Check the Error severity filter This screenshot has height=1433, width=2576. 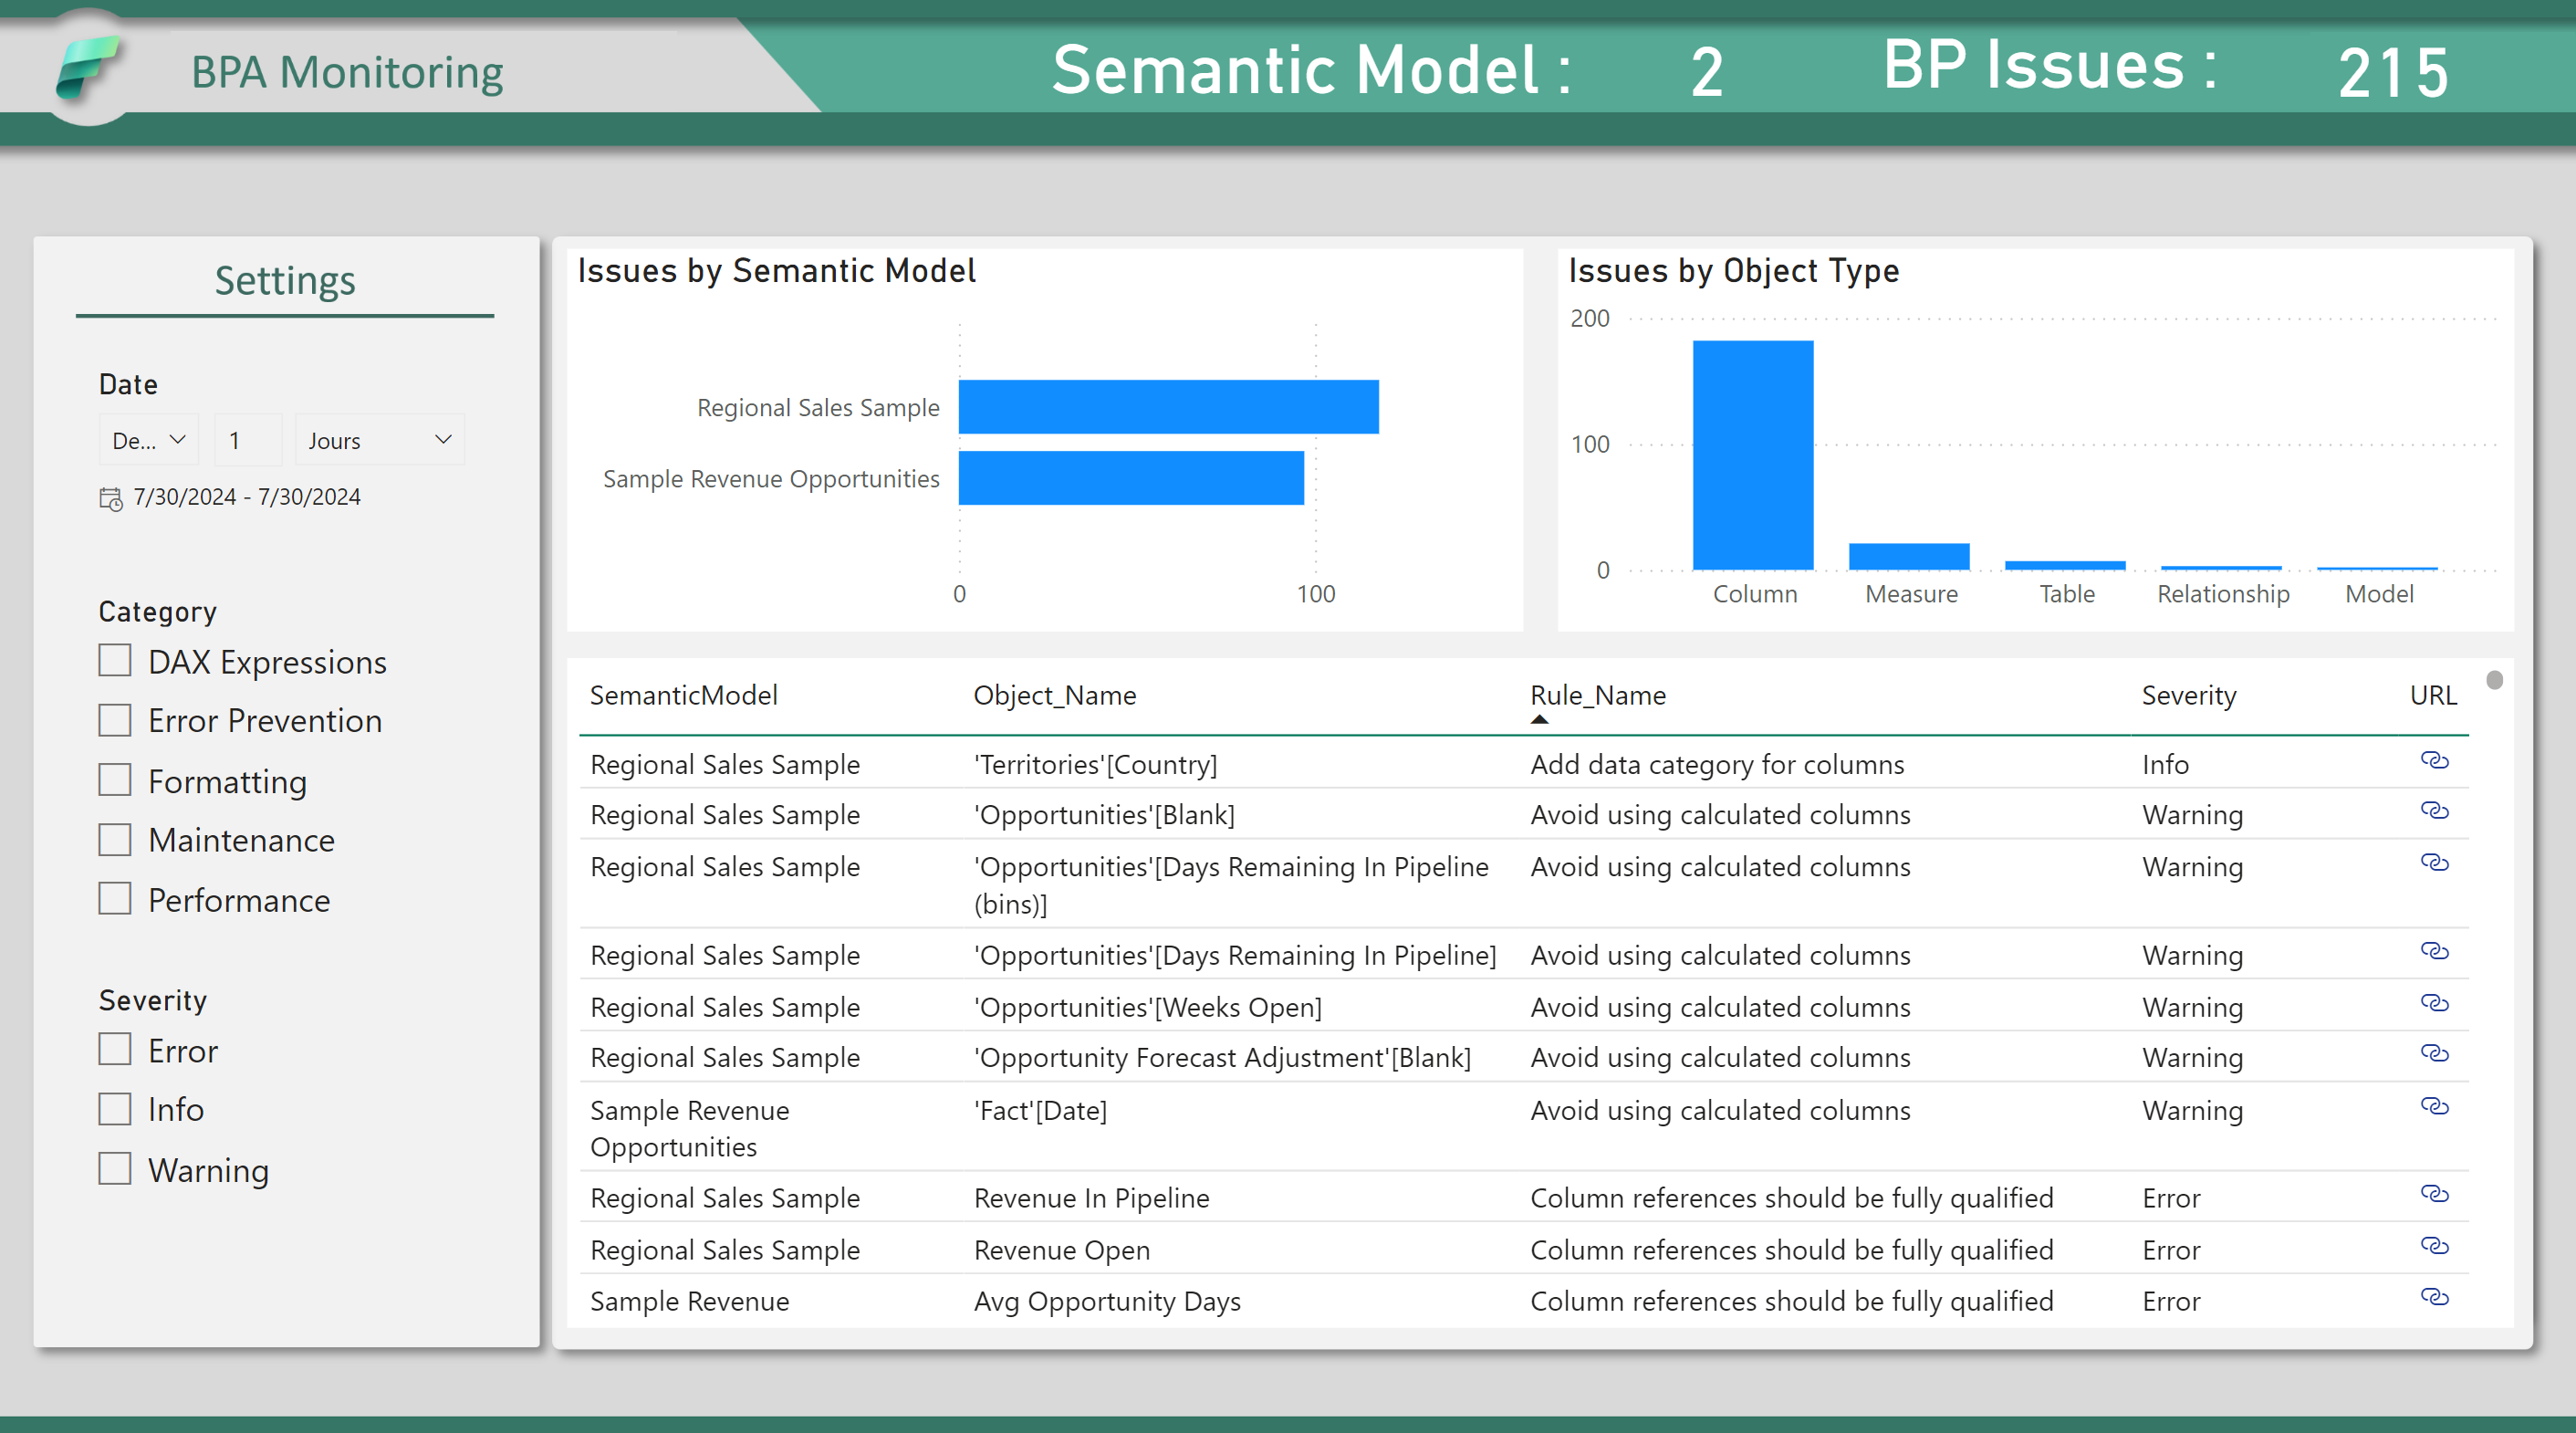[x=114, y=1049]
